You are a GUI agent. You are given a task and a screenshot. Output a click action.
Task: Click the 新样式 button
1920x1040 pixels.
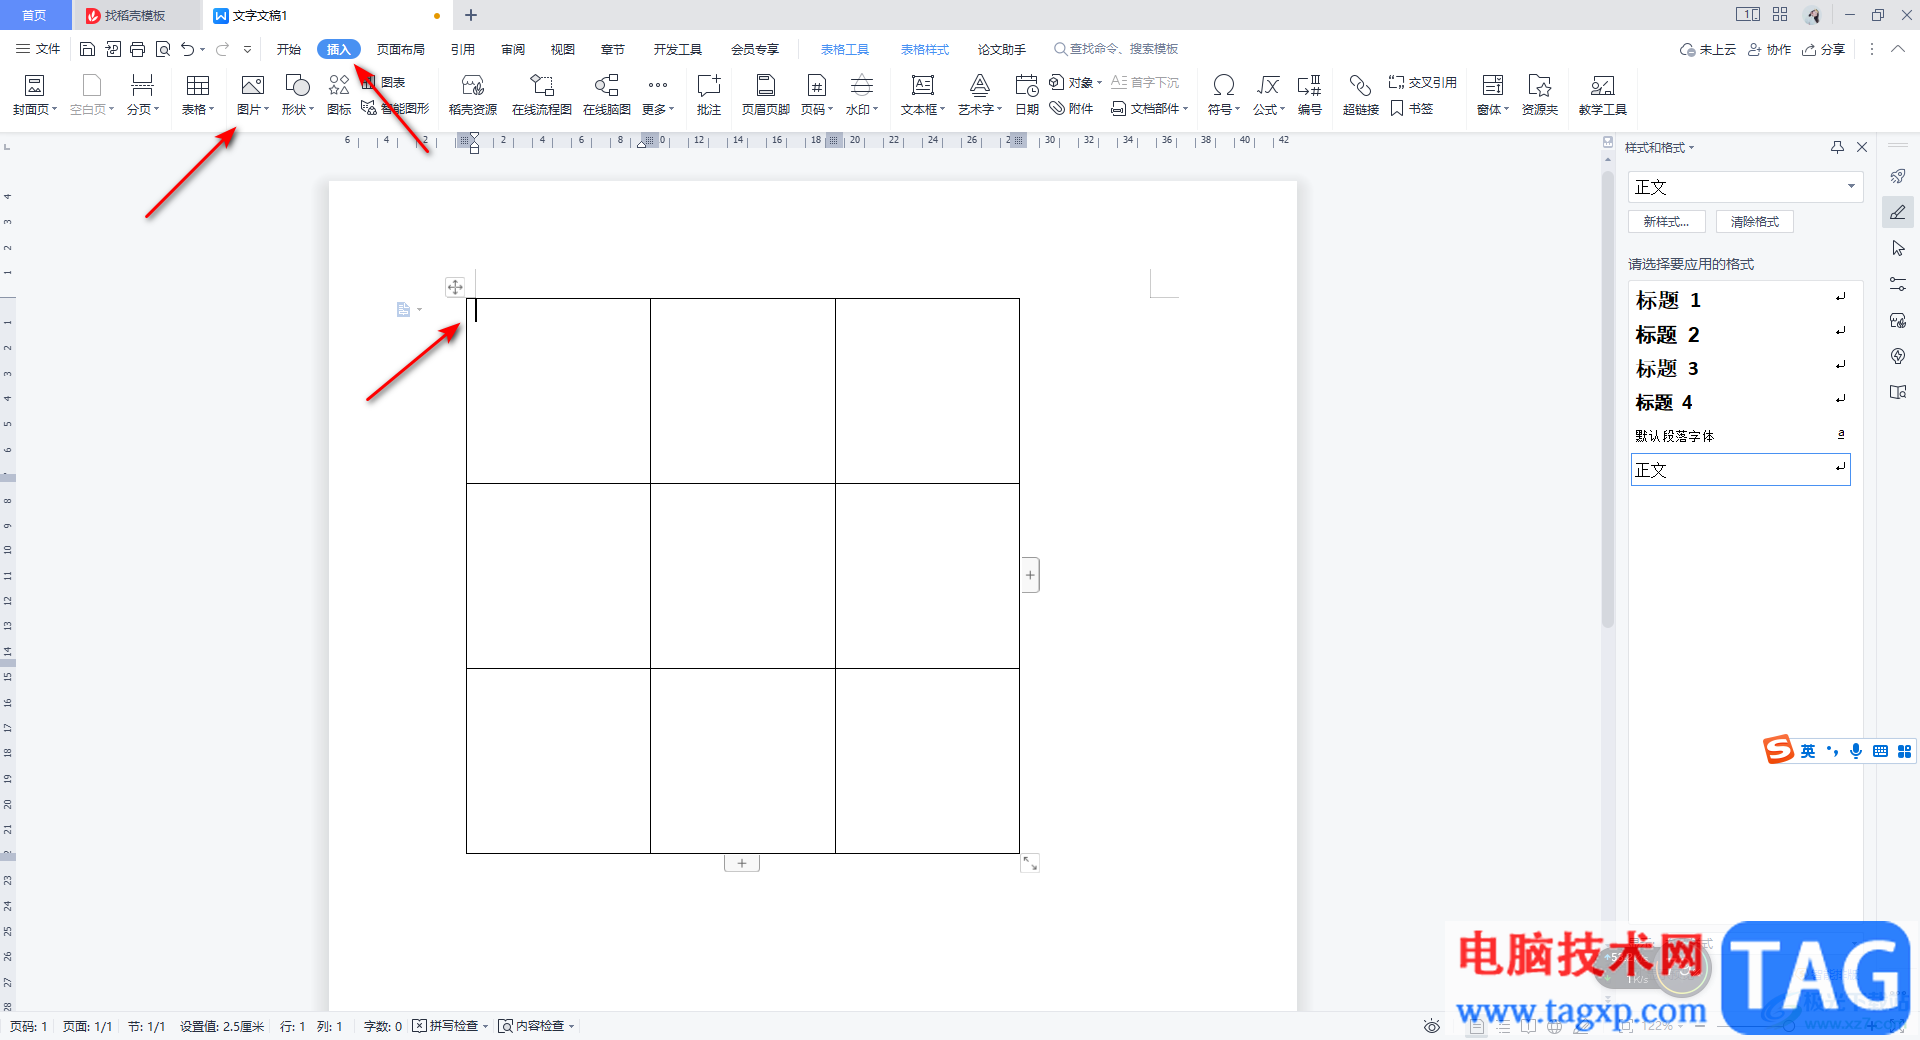tap(1666, 222)
